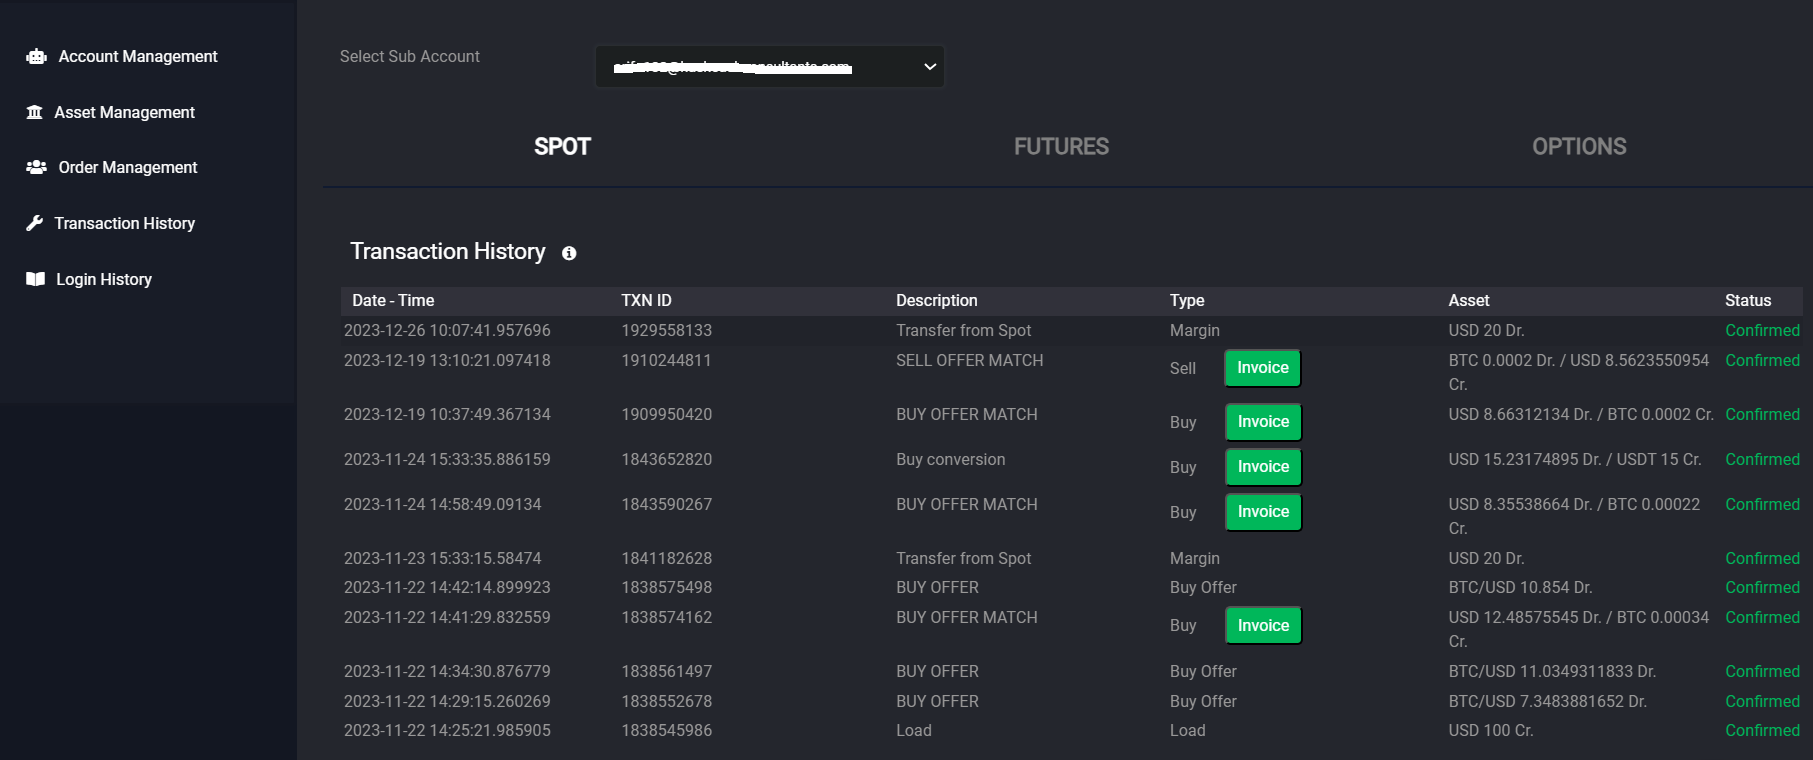Open the Select Sub Account dropdown
The width and height of the screenshot is (1813, 760).
click(x=769, y=67)
